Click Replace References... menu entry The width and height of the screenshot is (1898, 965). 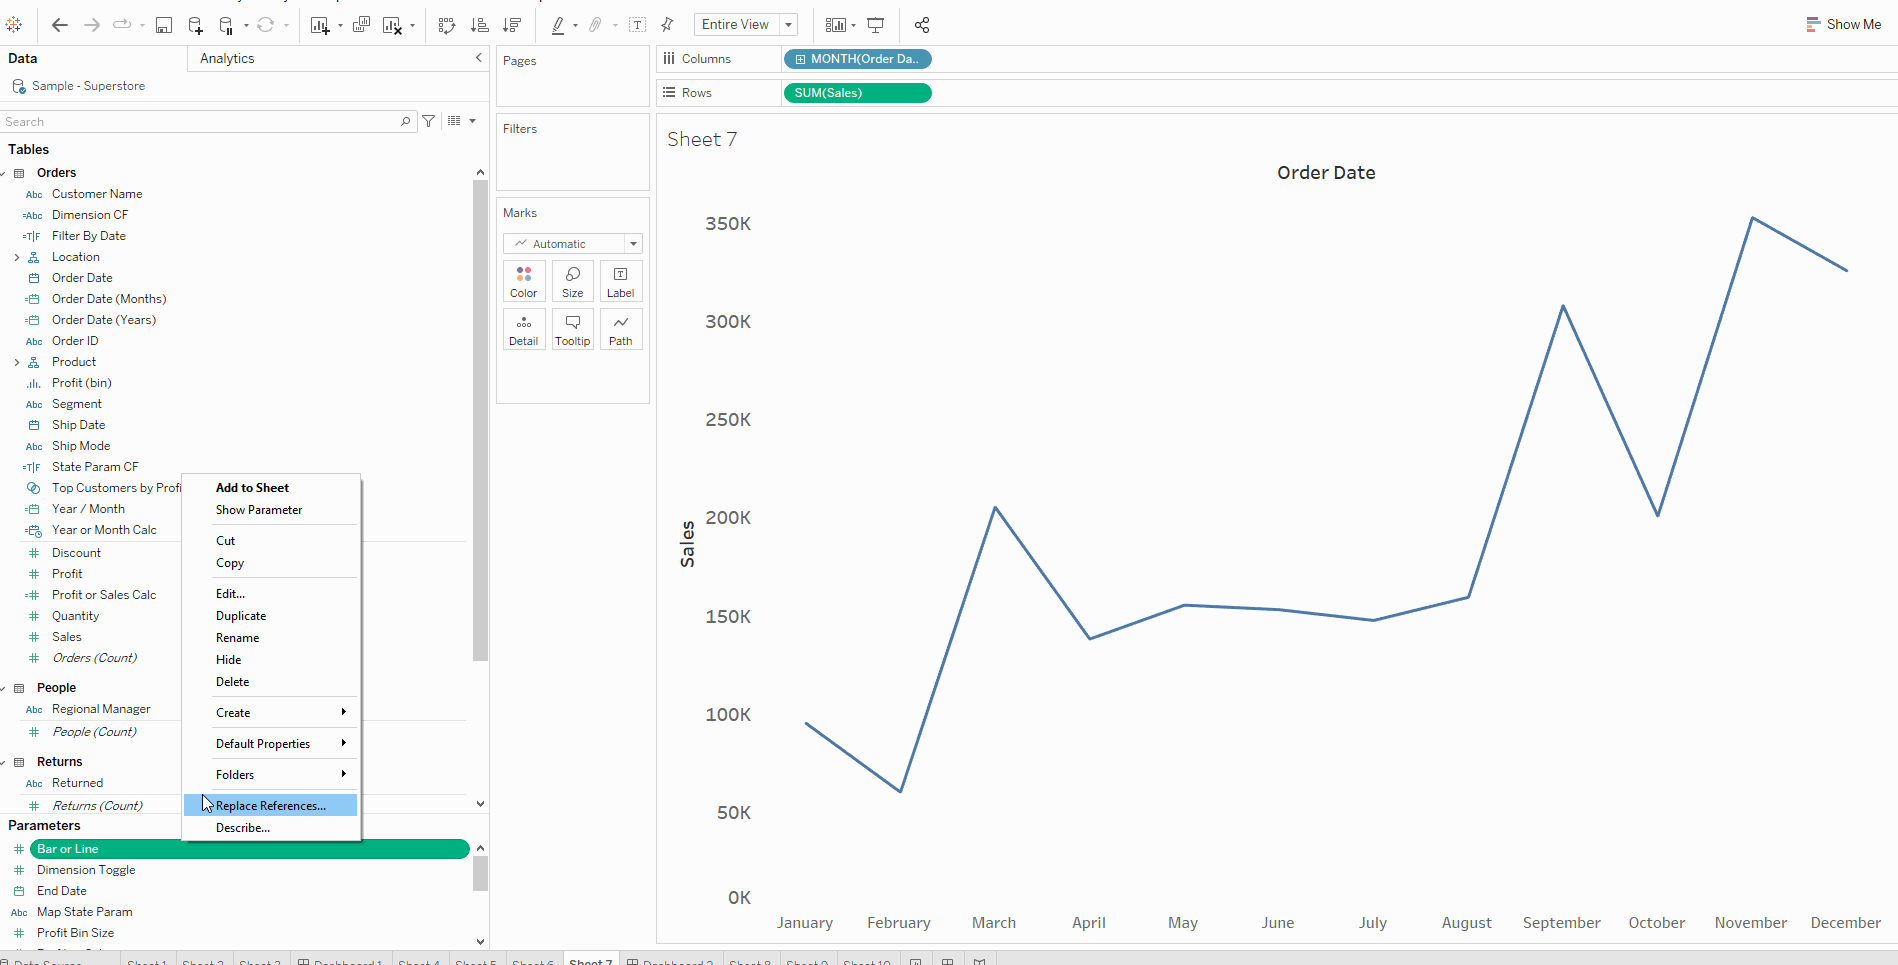pos(270,806)
